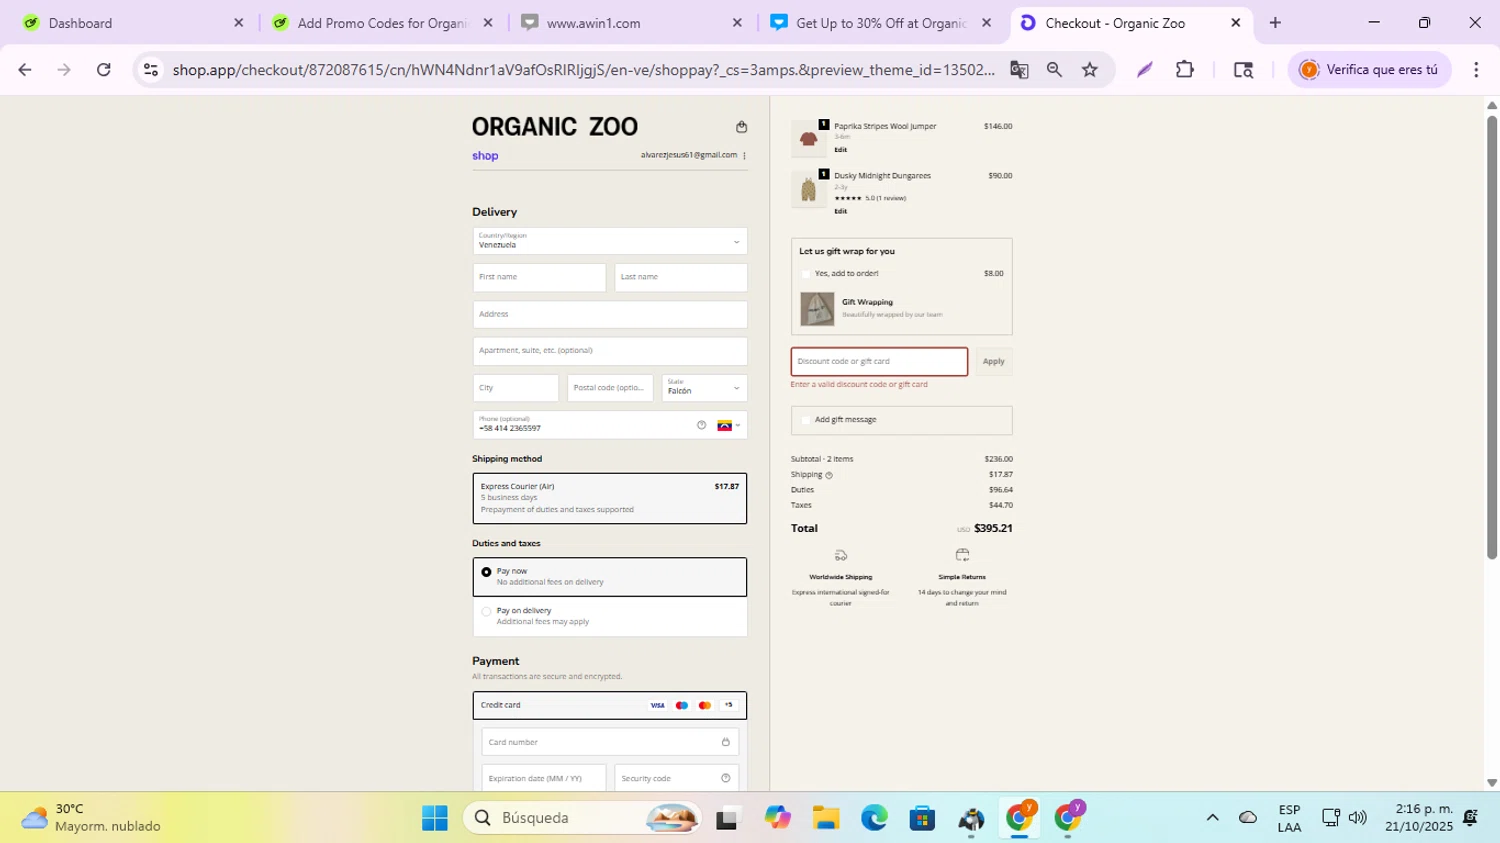Open the Chrome three-dot menu
Viewport: 1500px width, 843px height.
point(1476,69)
